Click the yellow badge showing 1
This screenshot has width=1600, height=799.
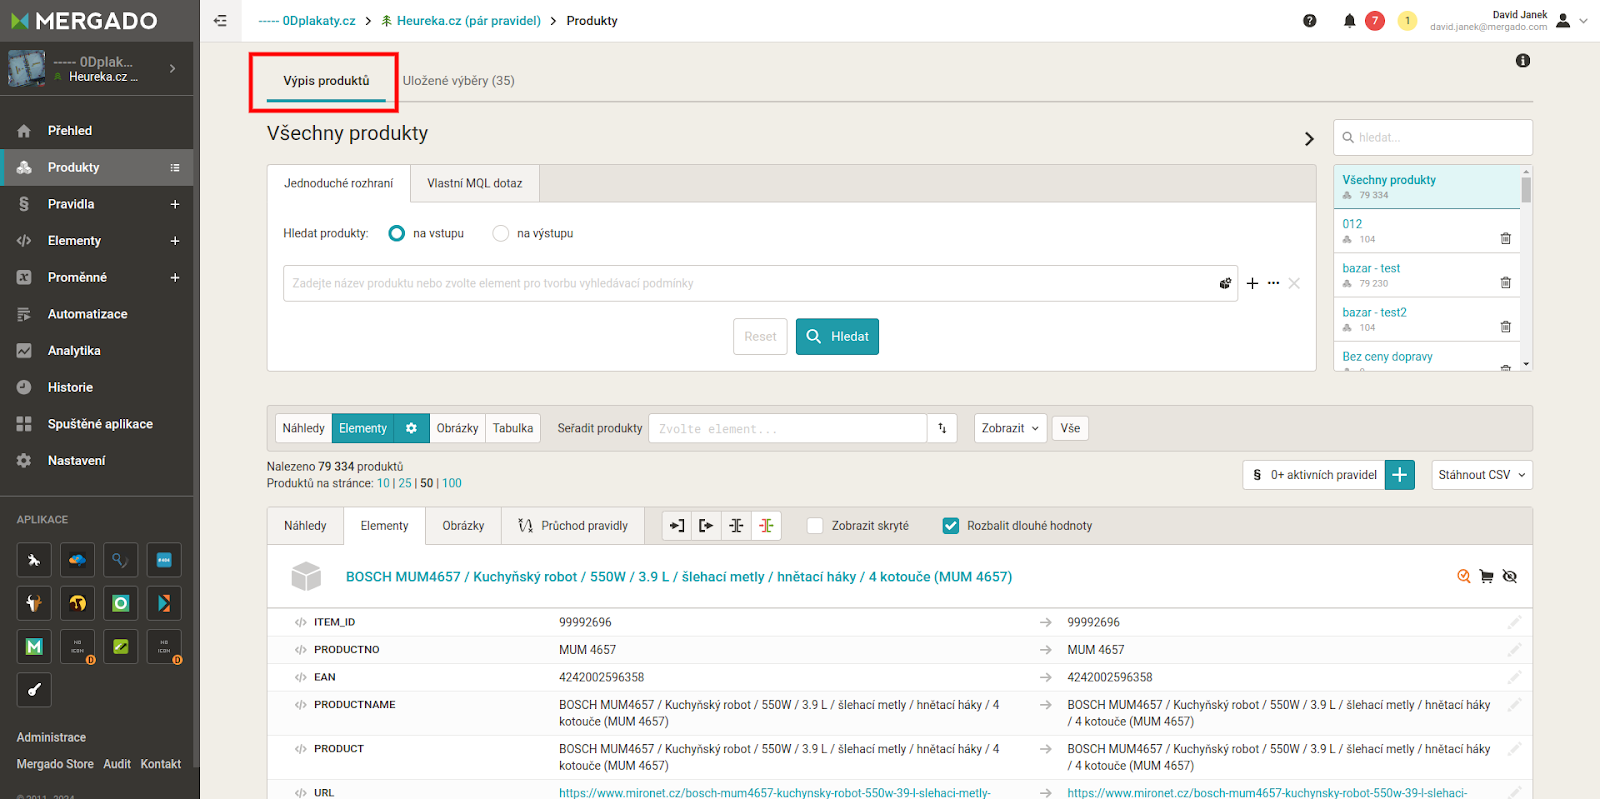[x=1407, y=21]
